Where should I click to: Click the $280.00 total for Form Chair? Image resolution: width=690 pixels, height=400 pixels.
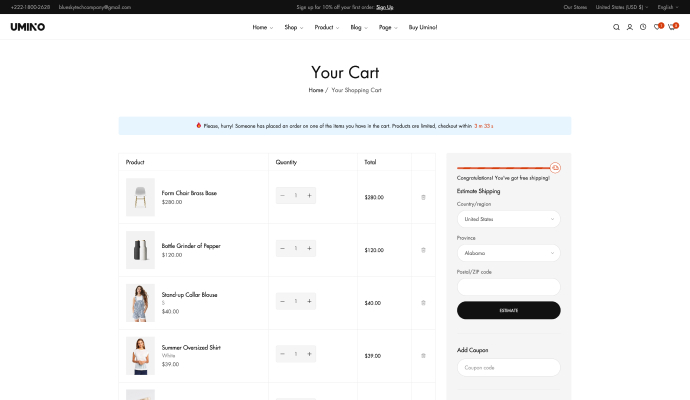[x=374, y=197]
